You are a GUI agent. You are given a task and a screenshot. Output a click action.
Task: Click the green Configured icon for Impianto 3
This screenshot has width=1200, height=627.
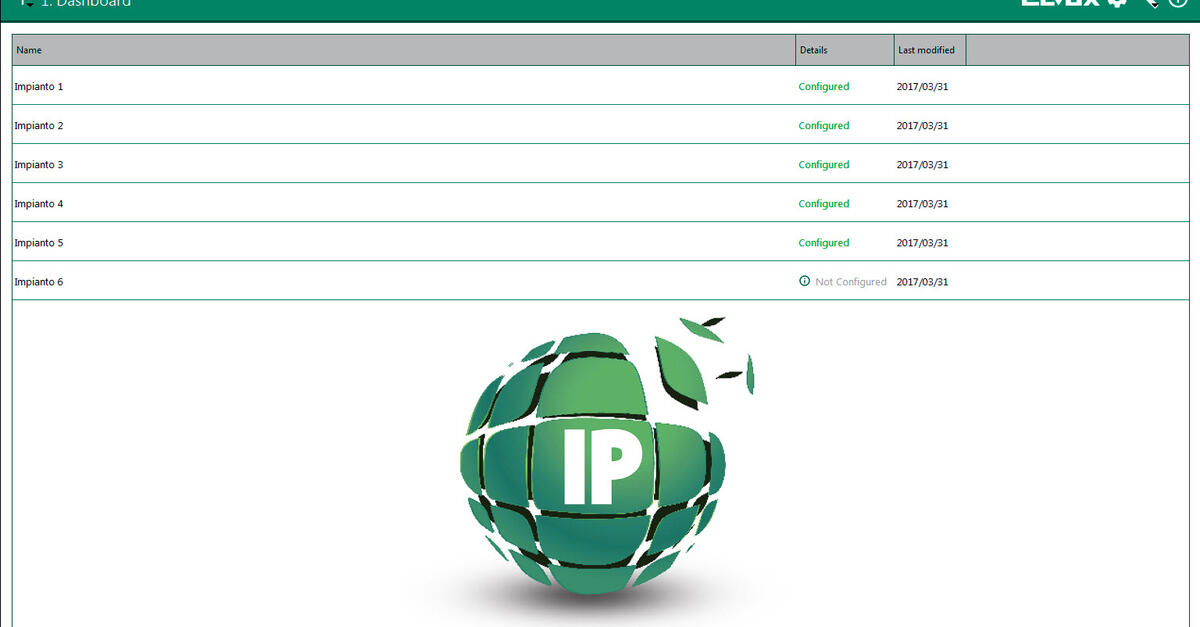point(823,164)
